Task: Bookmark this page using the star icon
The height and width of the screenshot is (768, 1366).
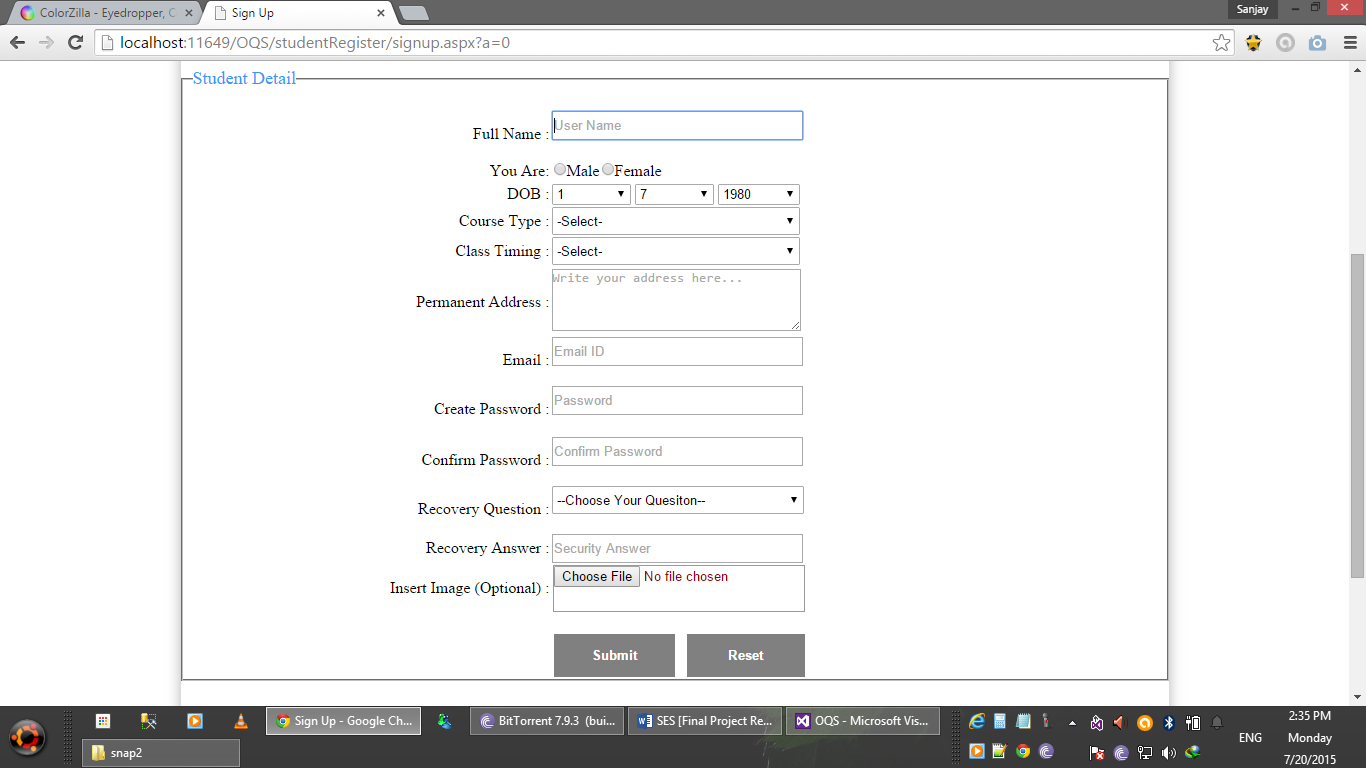Action: click(1224, 43)
